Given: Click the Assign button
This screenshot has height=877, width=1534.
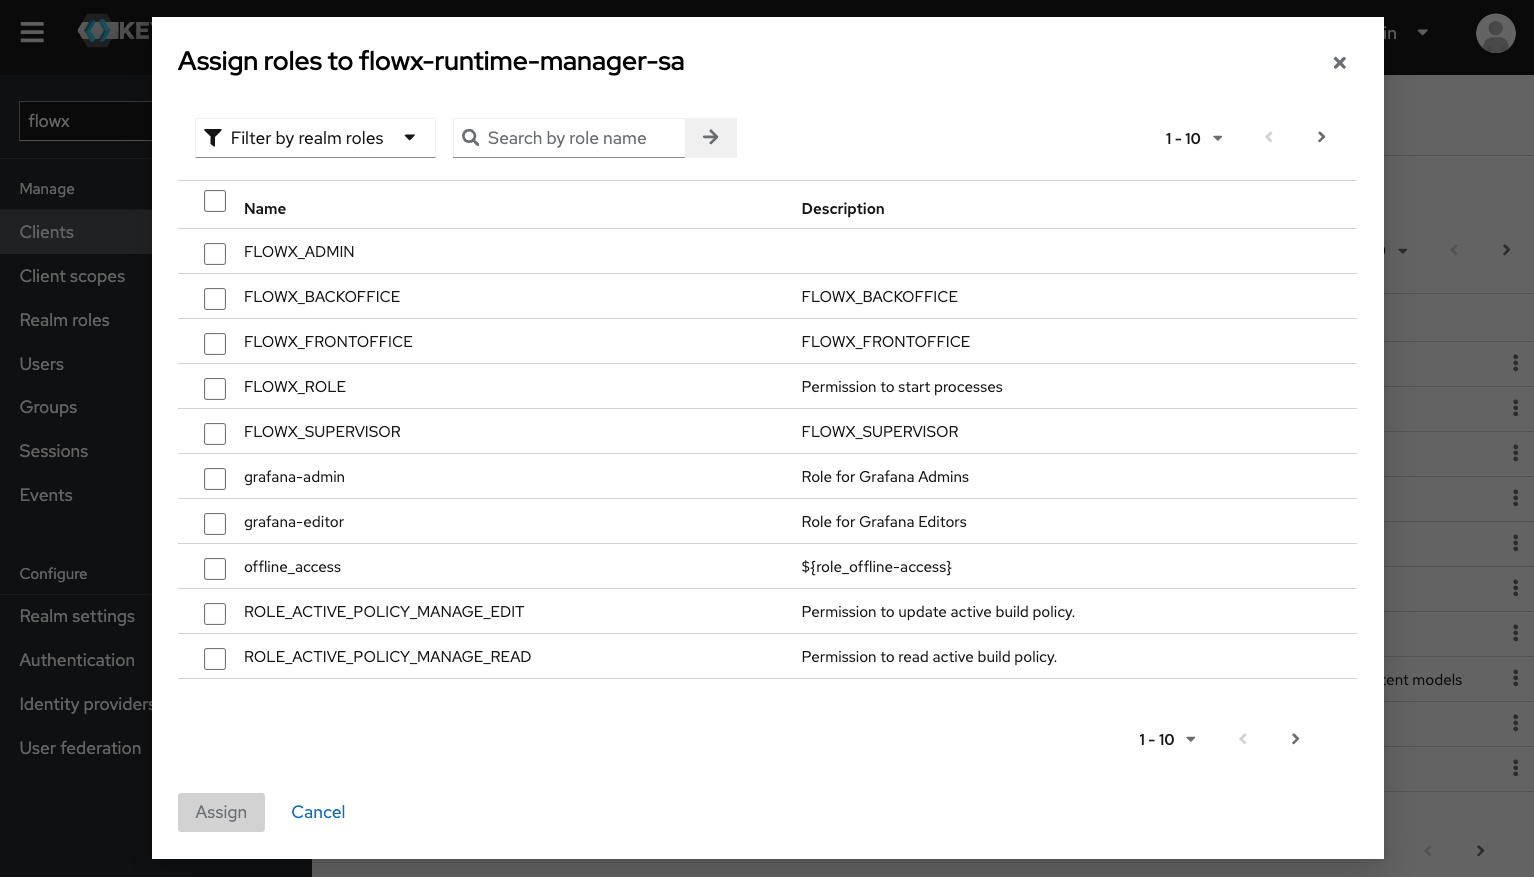Looking at the screenshot, I should 221,812.
